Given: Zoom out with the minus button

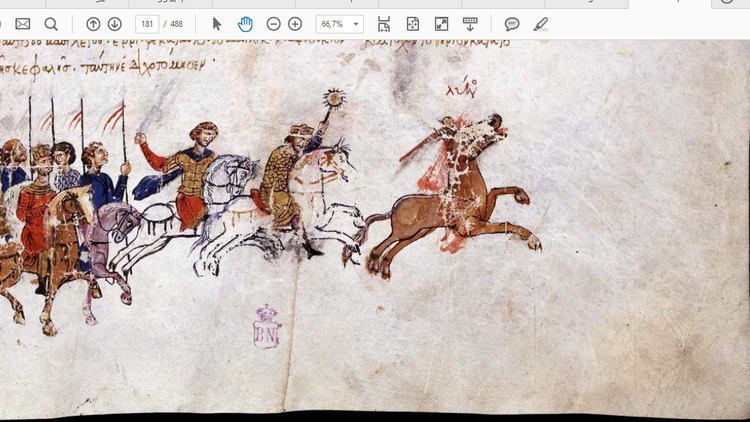Looking at the screenshot, I should (274, 24).
